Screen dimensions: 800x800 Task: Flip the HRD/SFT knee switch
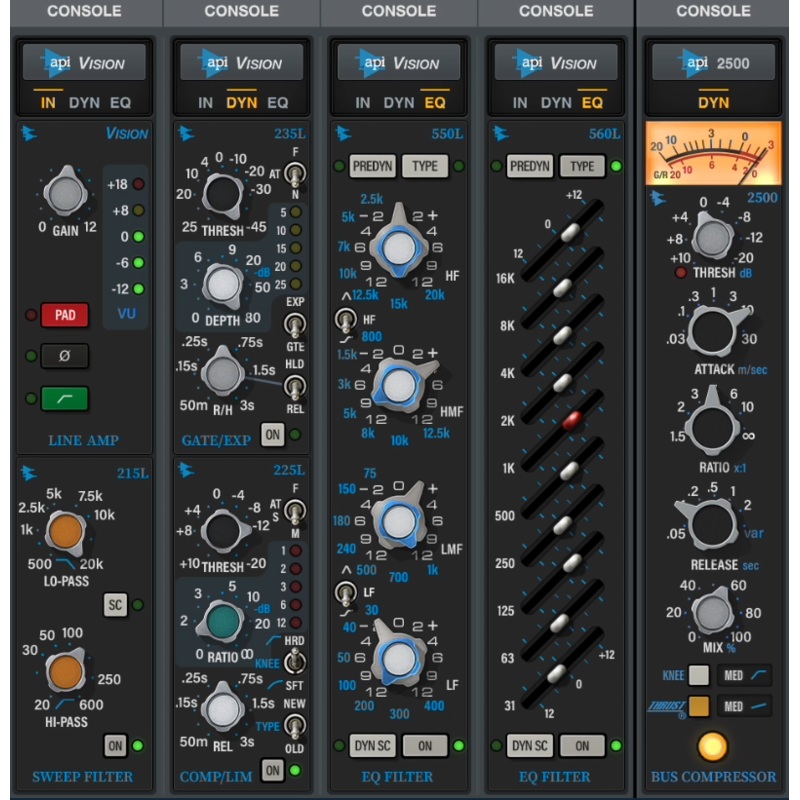295,662
